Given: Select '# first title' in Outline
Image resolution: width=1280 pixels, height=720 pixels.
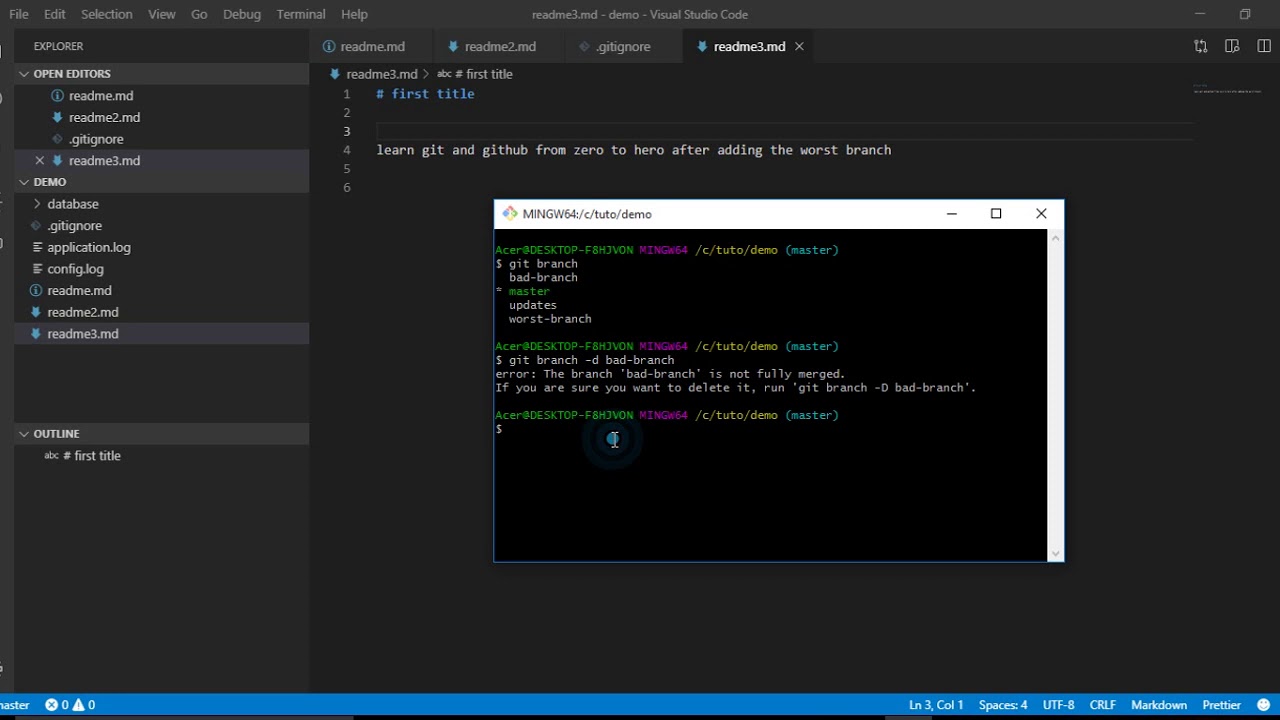Looking at the screenshot, I should coord(91,456).
